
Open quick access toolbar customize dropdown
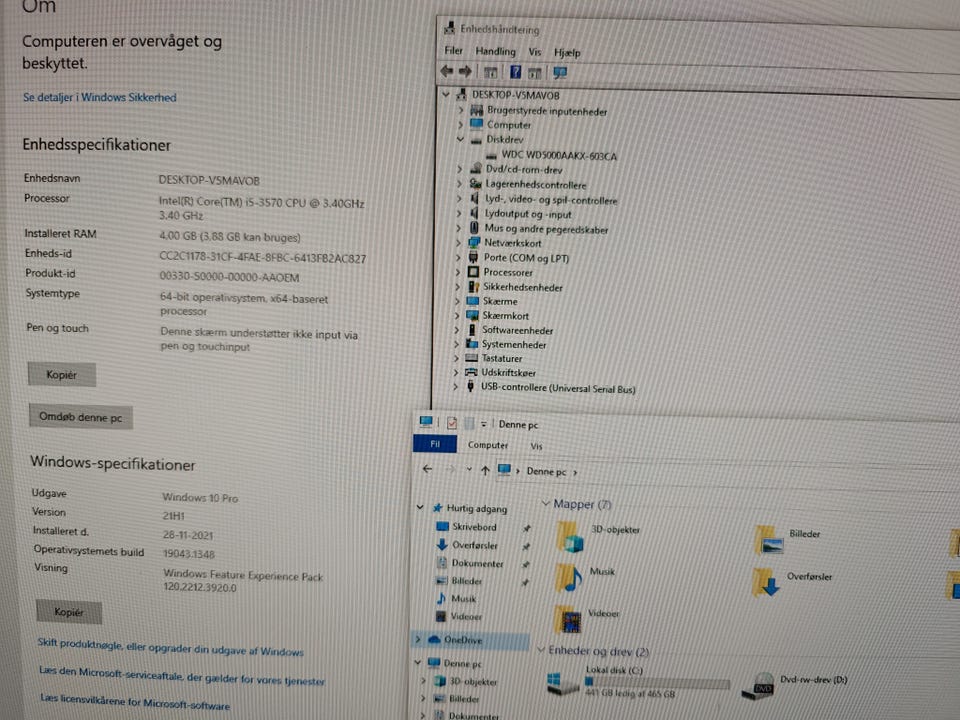click(x=484, y=424)
